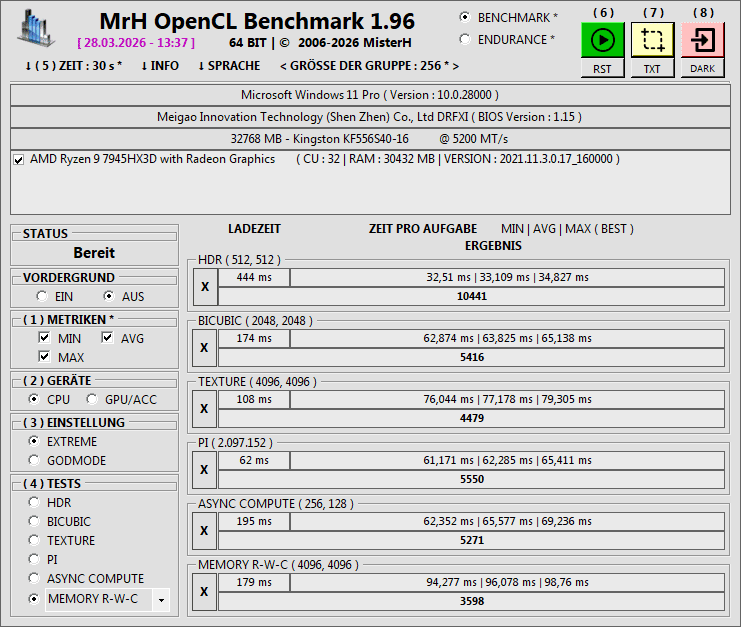Click the pink exit door icon
Image resolution: width=741 pixels, height=627 pixels.
(702, 40)
